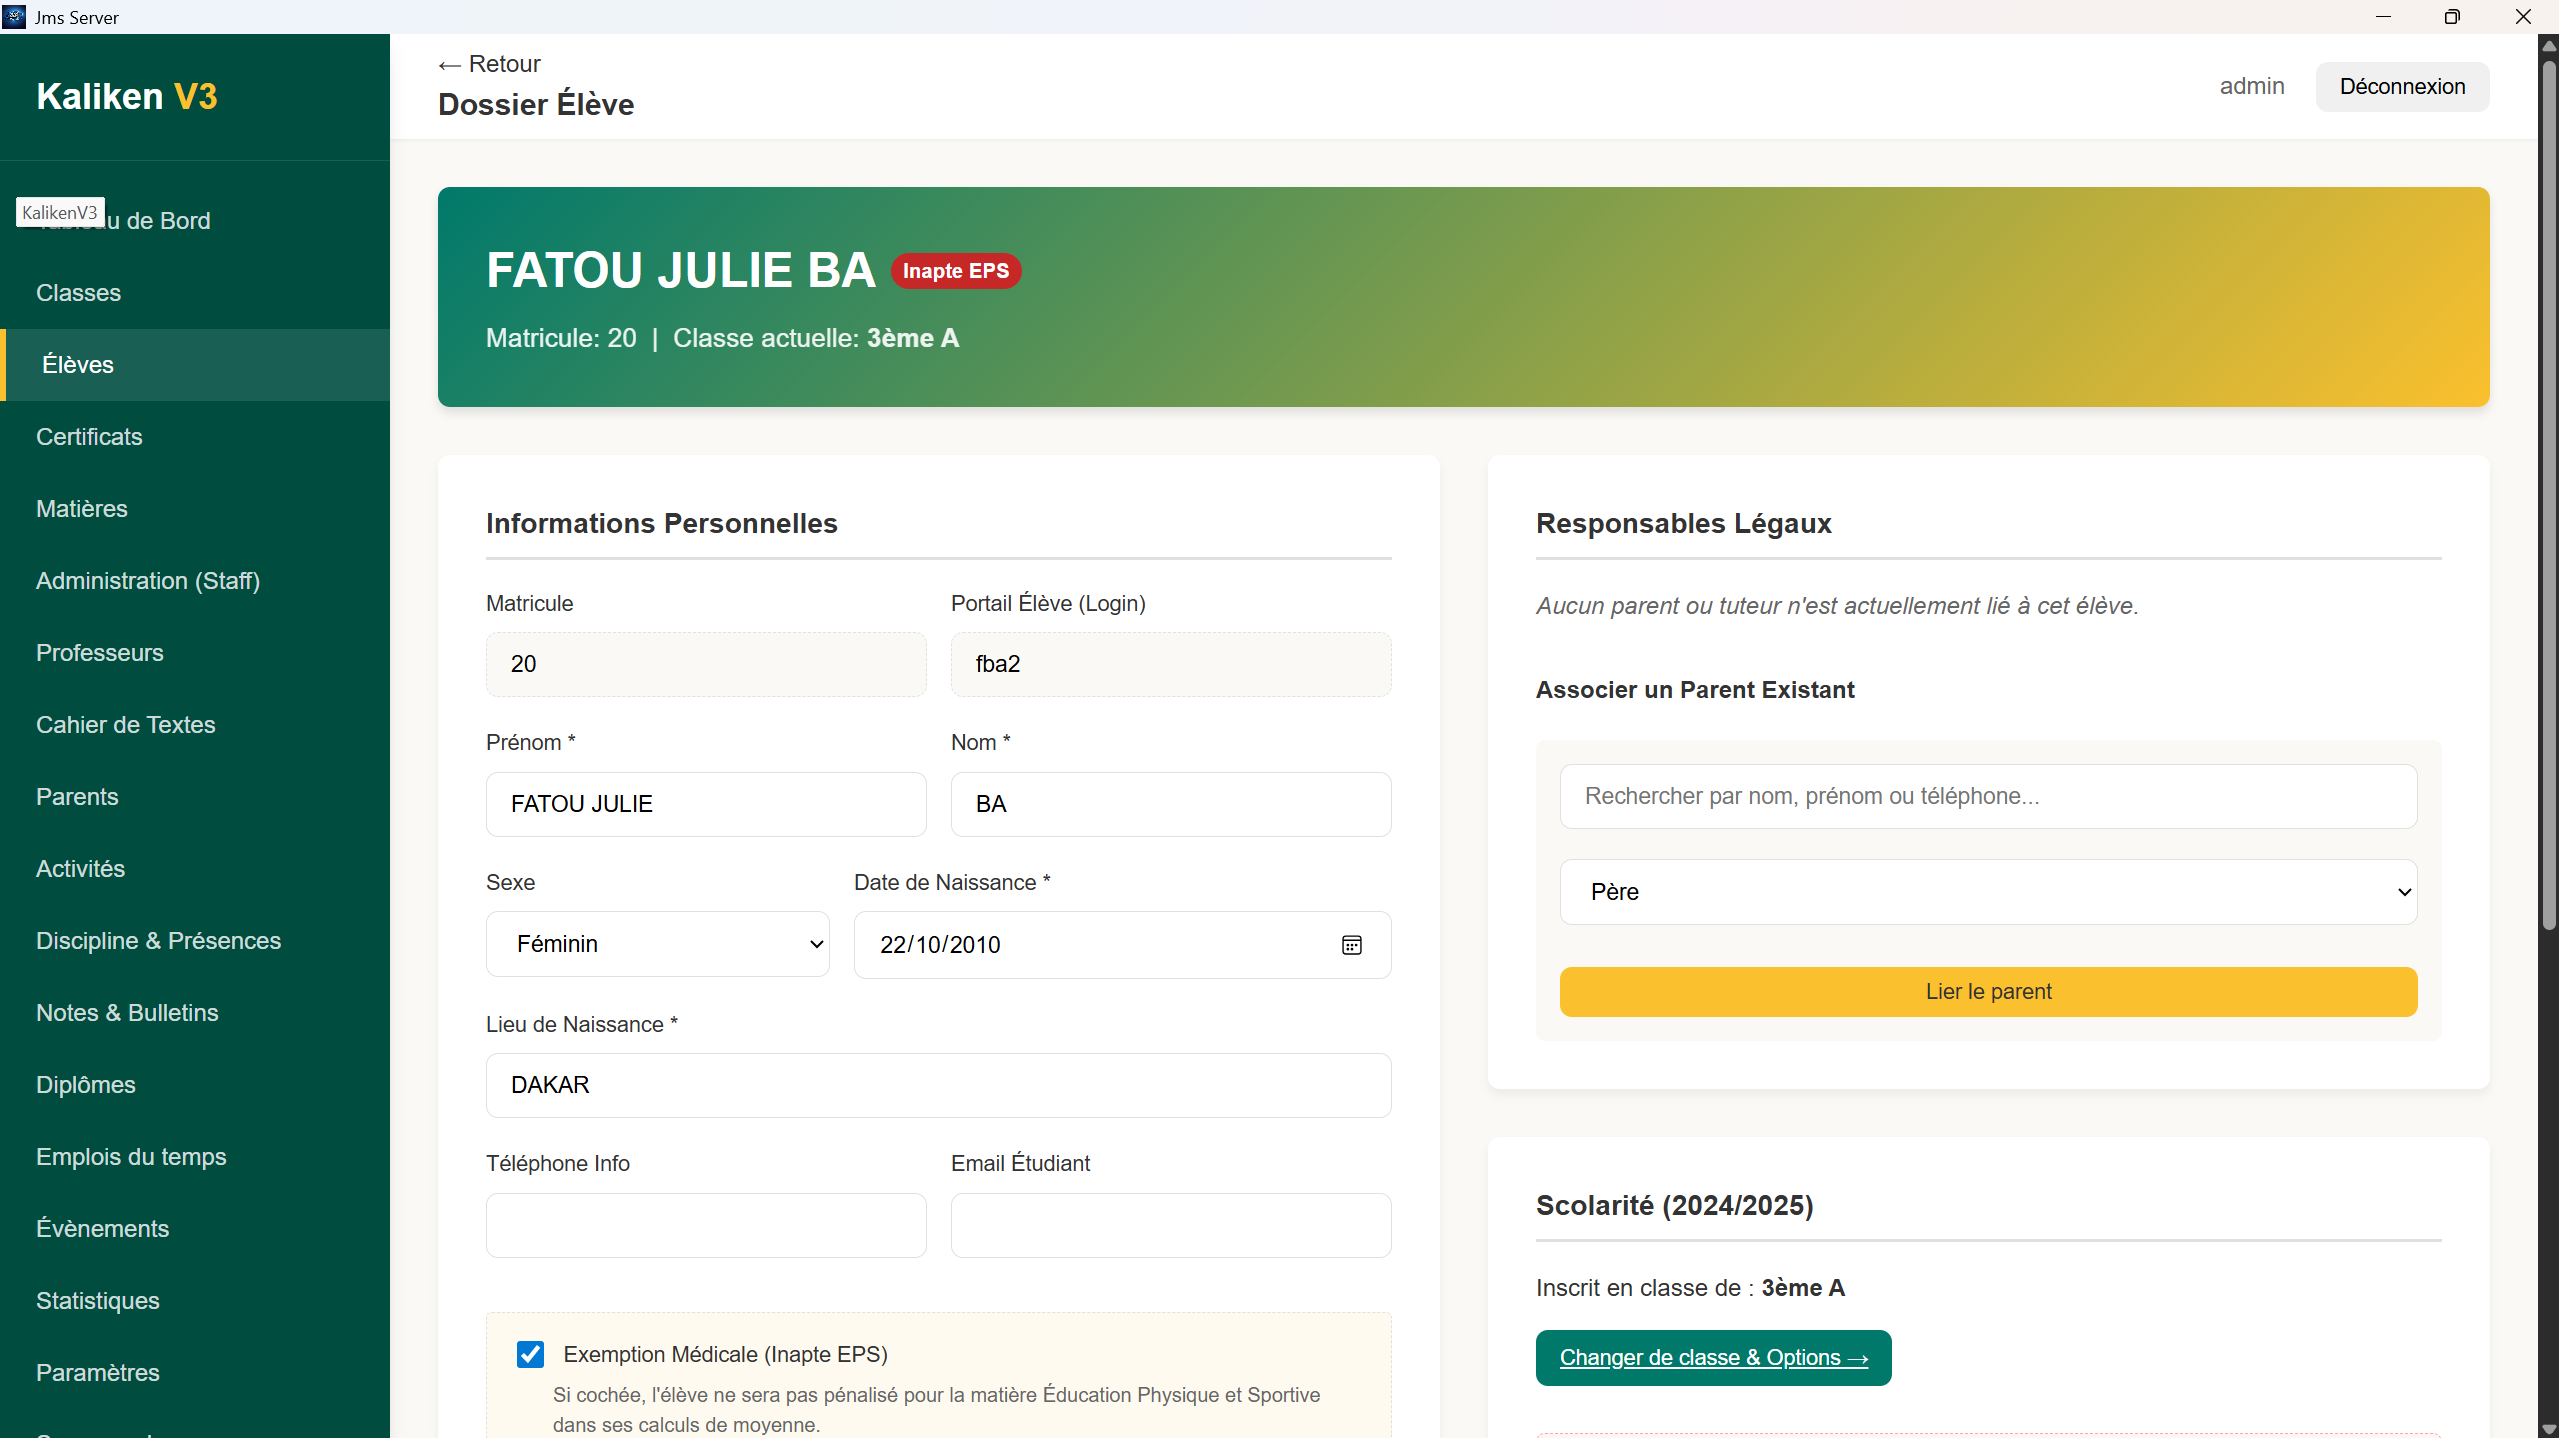The width and height of the screenshot is (2559, 1438).
Task: Open the Sexe dropdown
Action: tap(657, 944)
